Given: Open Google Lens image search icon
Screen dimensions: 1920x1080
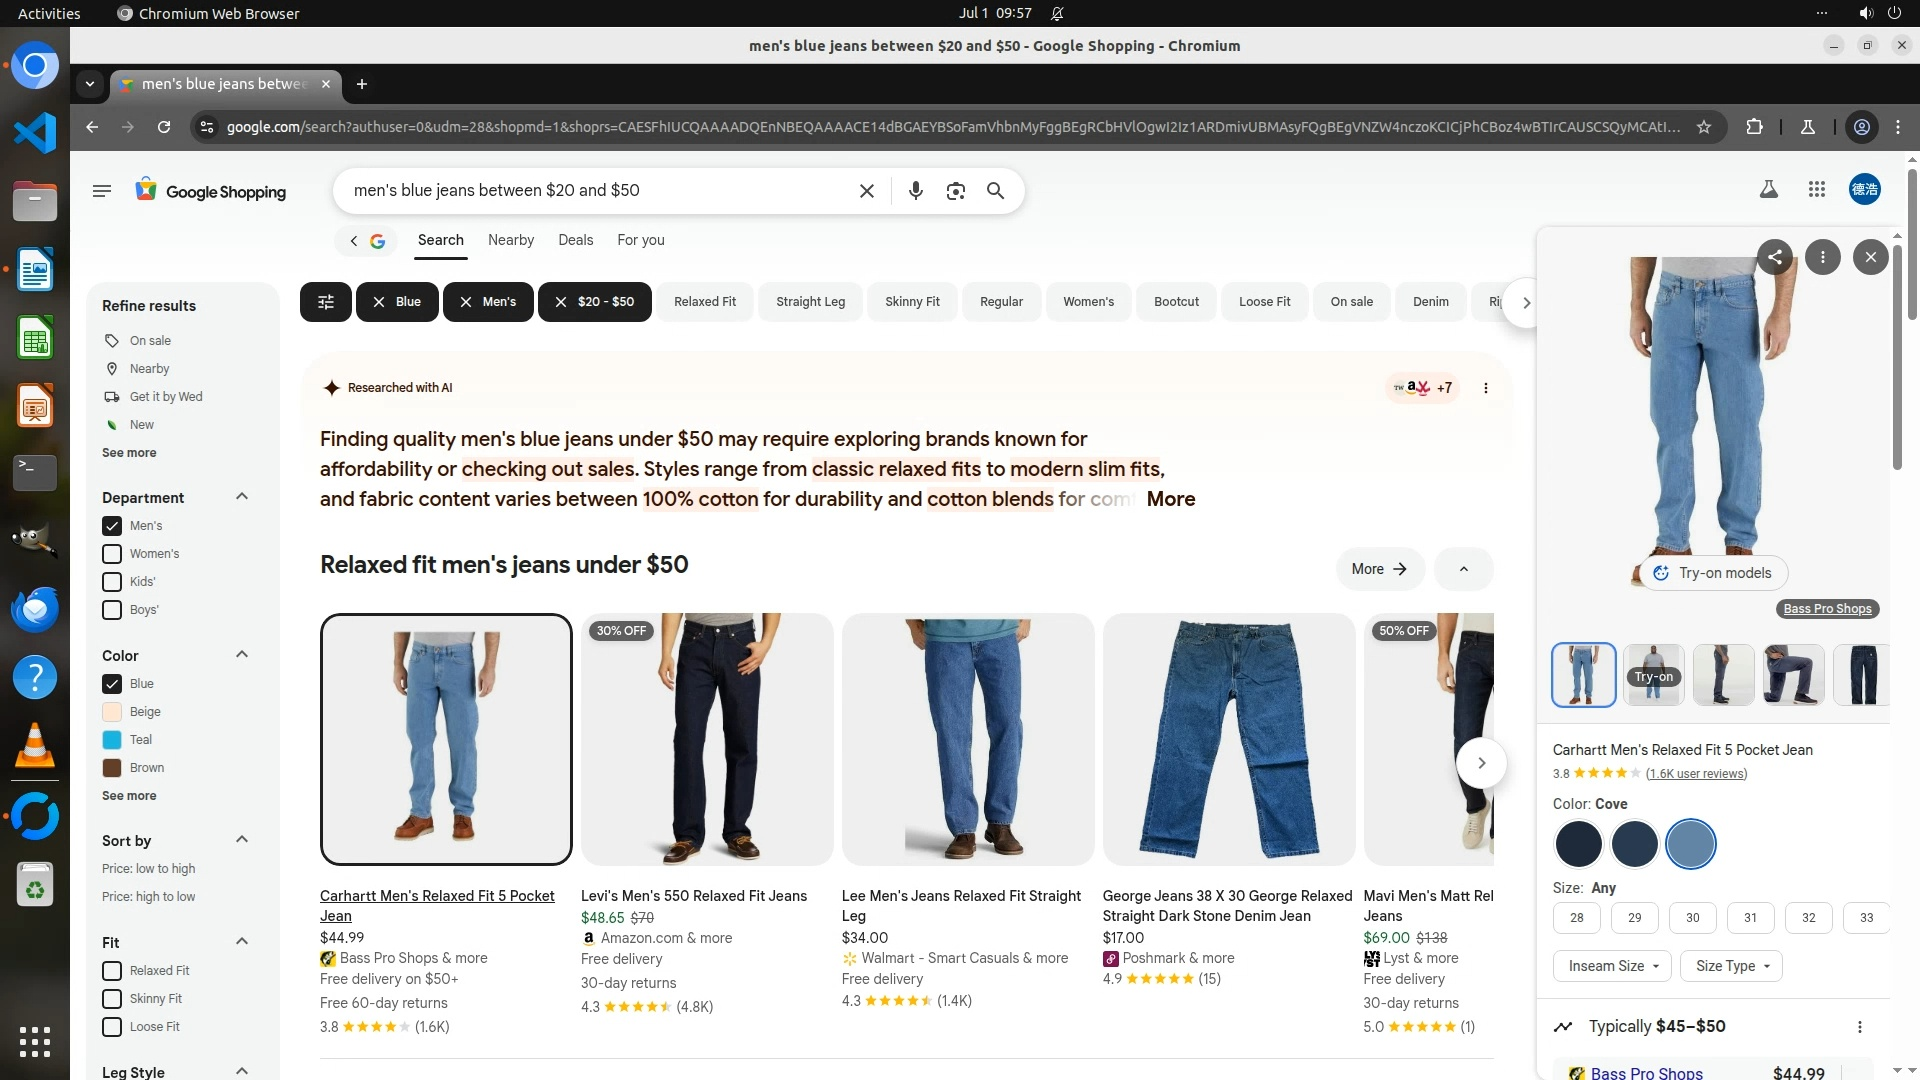Looking at the screenshot, I should pos(955,191).
